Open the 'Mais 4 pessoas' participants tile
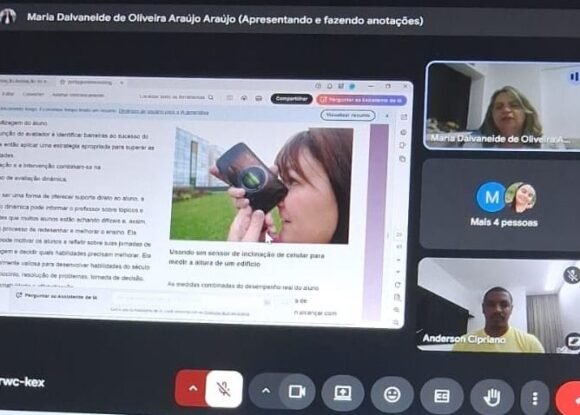The width and height of the screenshot is (580, 415). (500, 205)
